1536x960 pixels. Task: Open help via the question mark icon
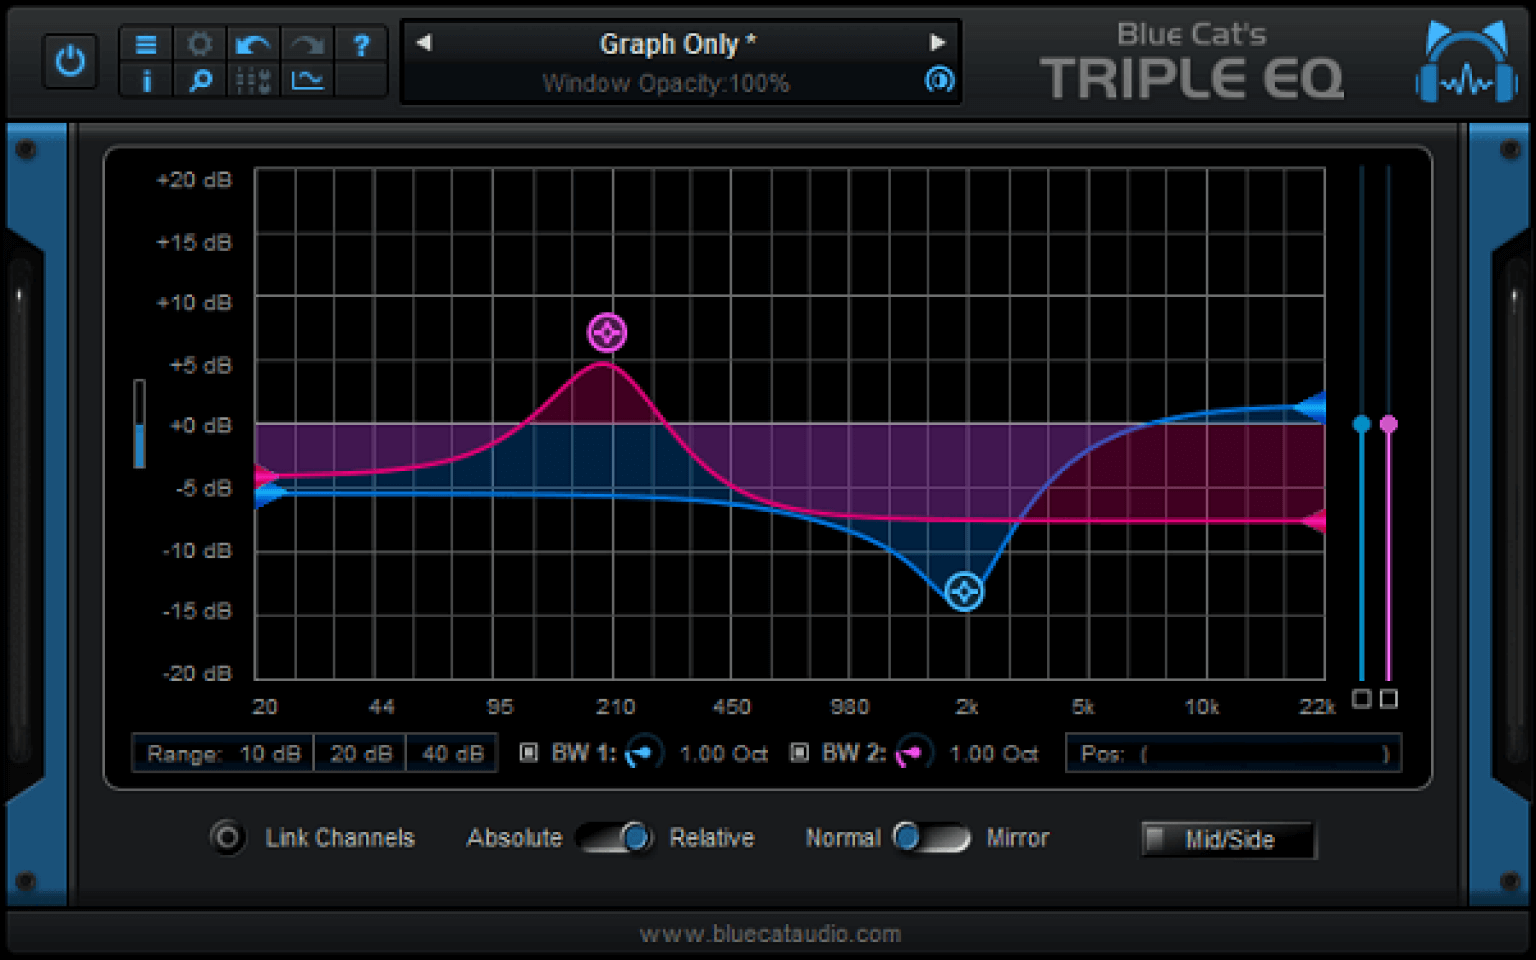[361, 44]
